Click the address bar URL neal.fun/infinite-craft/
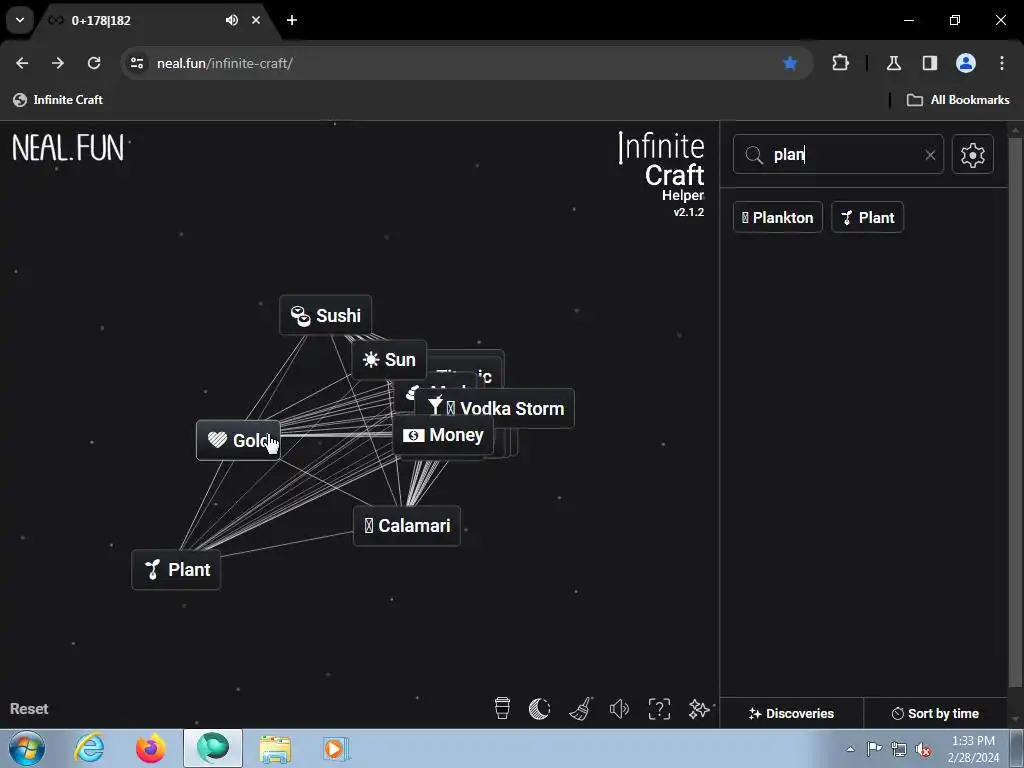Viewport: 1024px width, 768px height. pyautogui.click(x=225, y=63)
